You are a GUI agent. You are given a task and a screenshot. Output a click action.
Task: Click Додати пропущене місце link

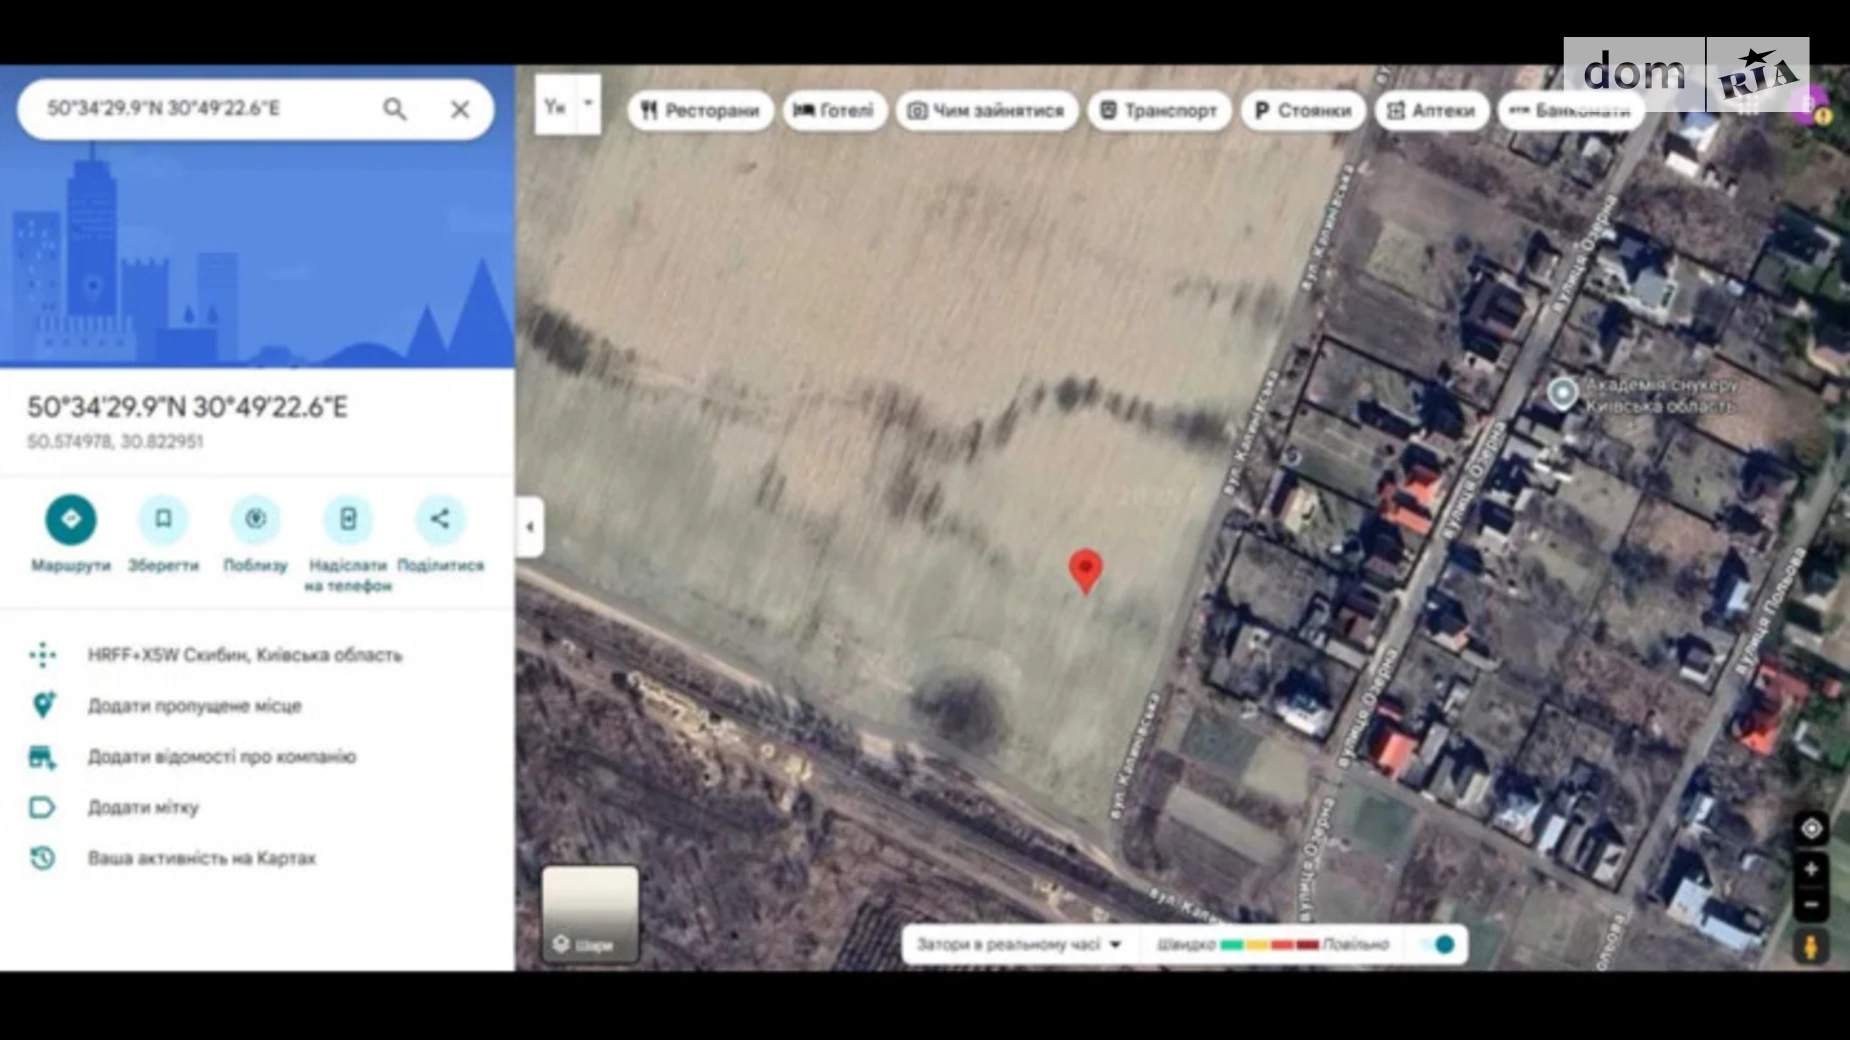click(x=194, y=706)
